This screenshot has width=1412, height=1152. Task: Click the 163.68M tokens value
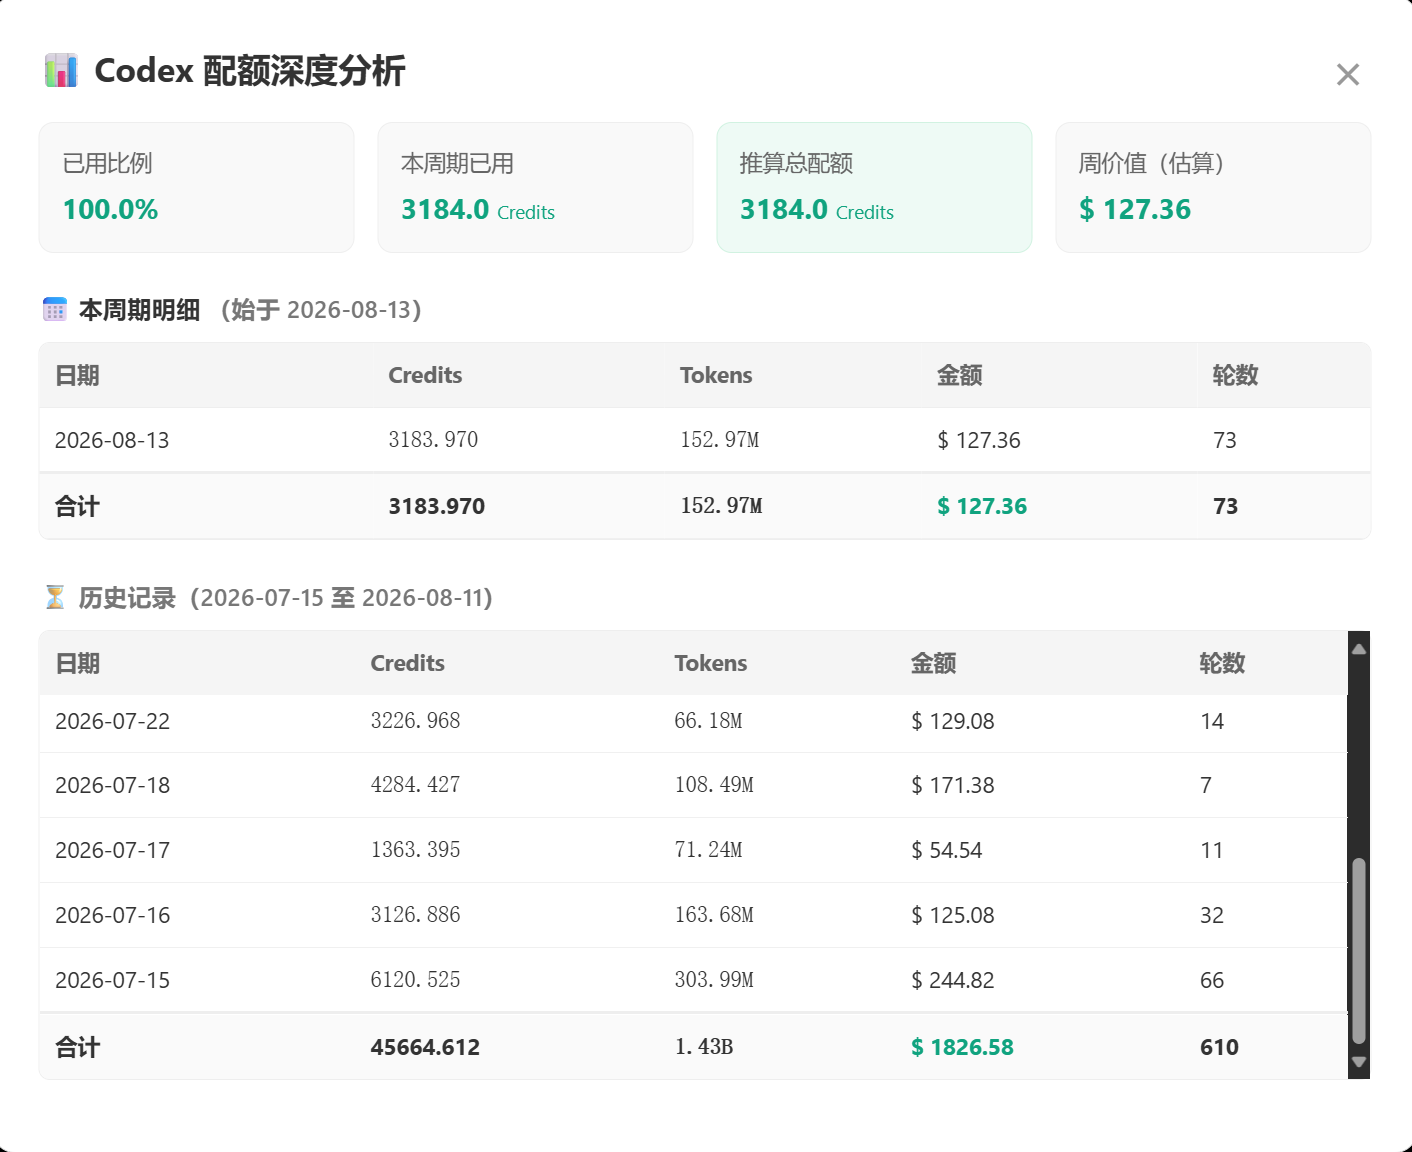714,915
